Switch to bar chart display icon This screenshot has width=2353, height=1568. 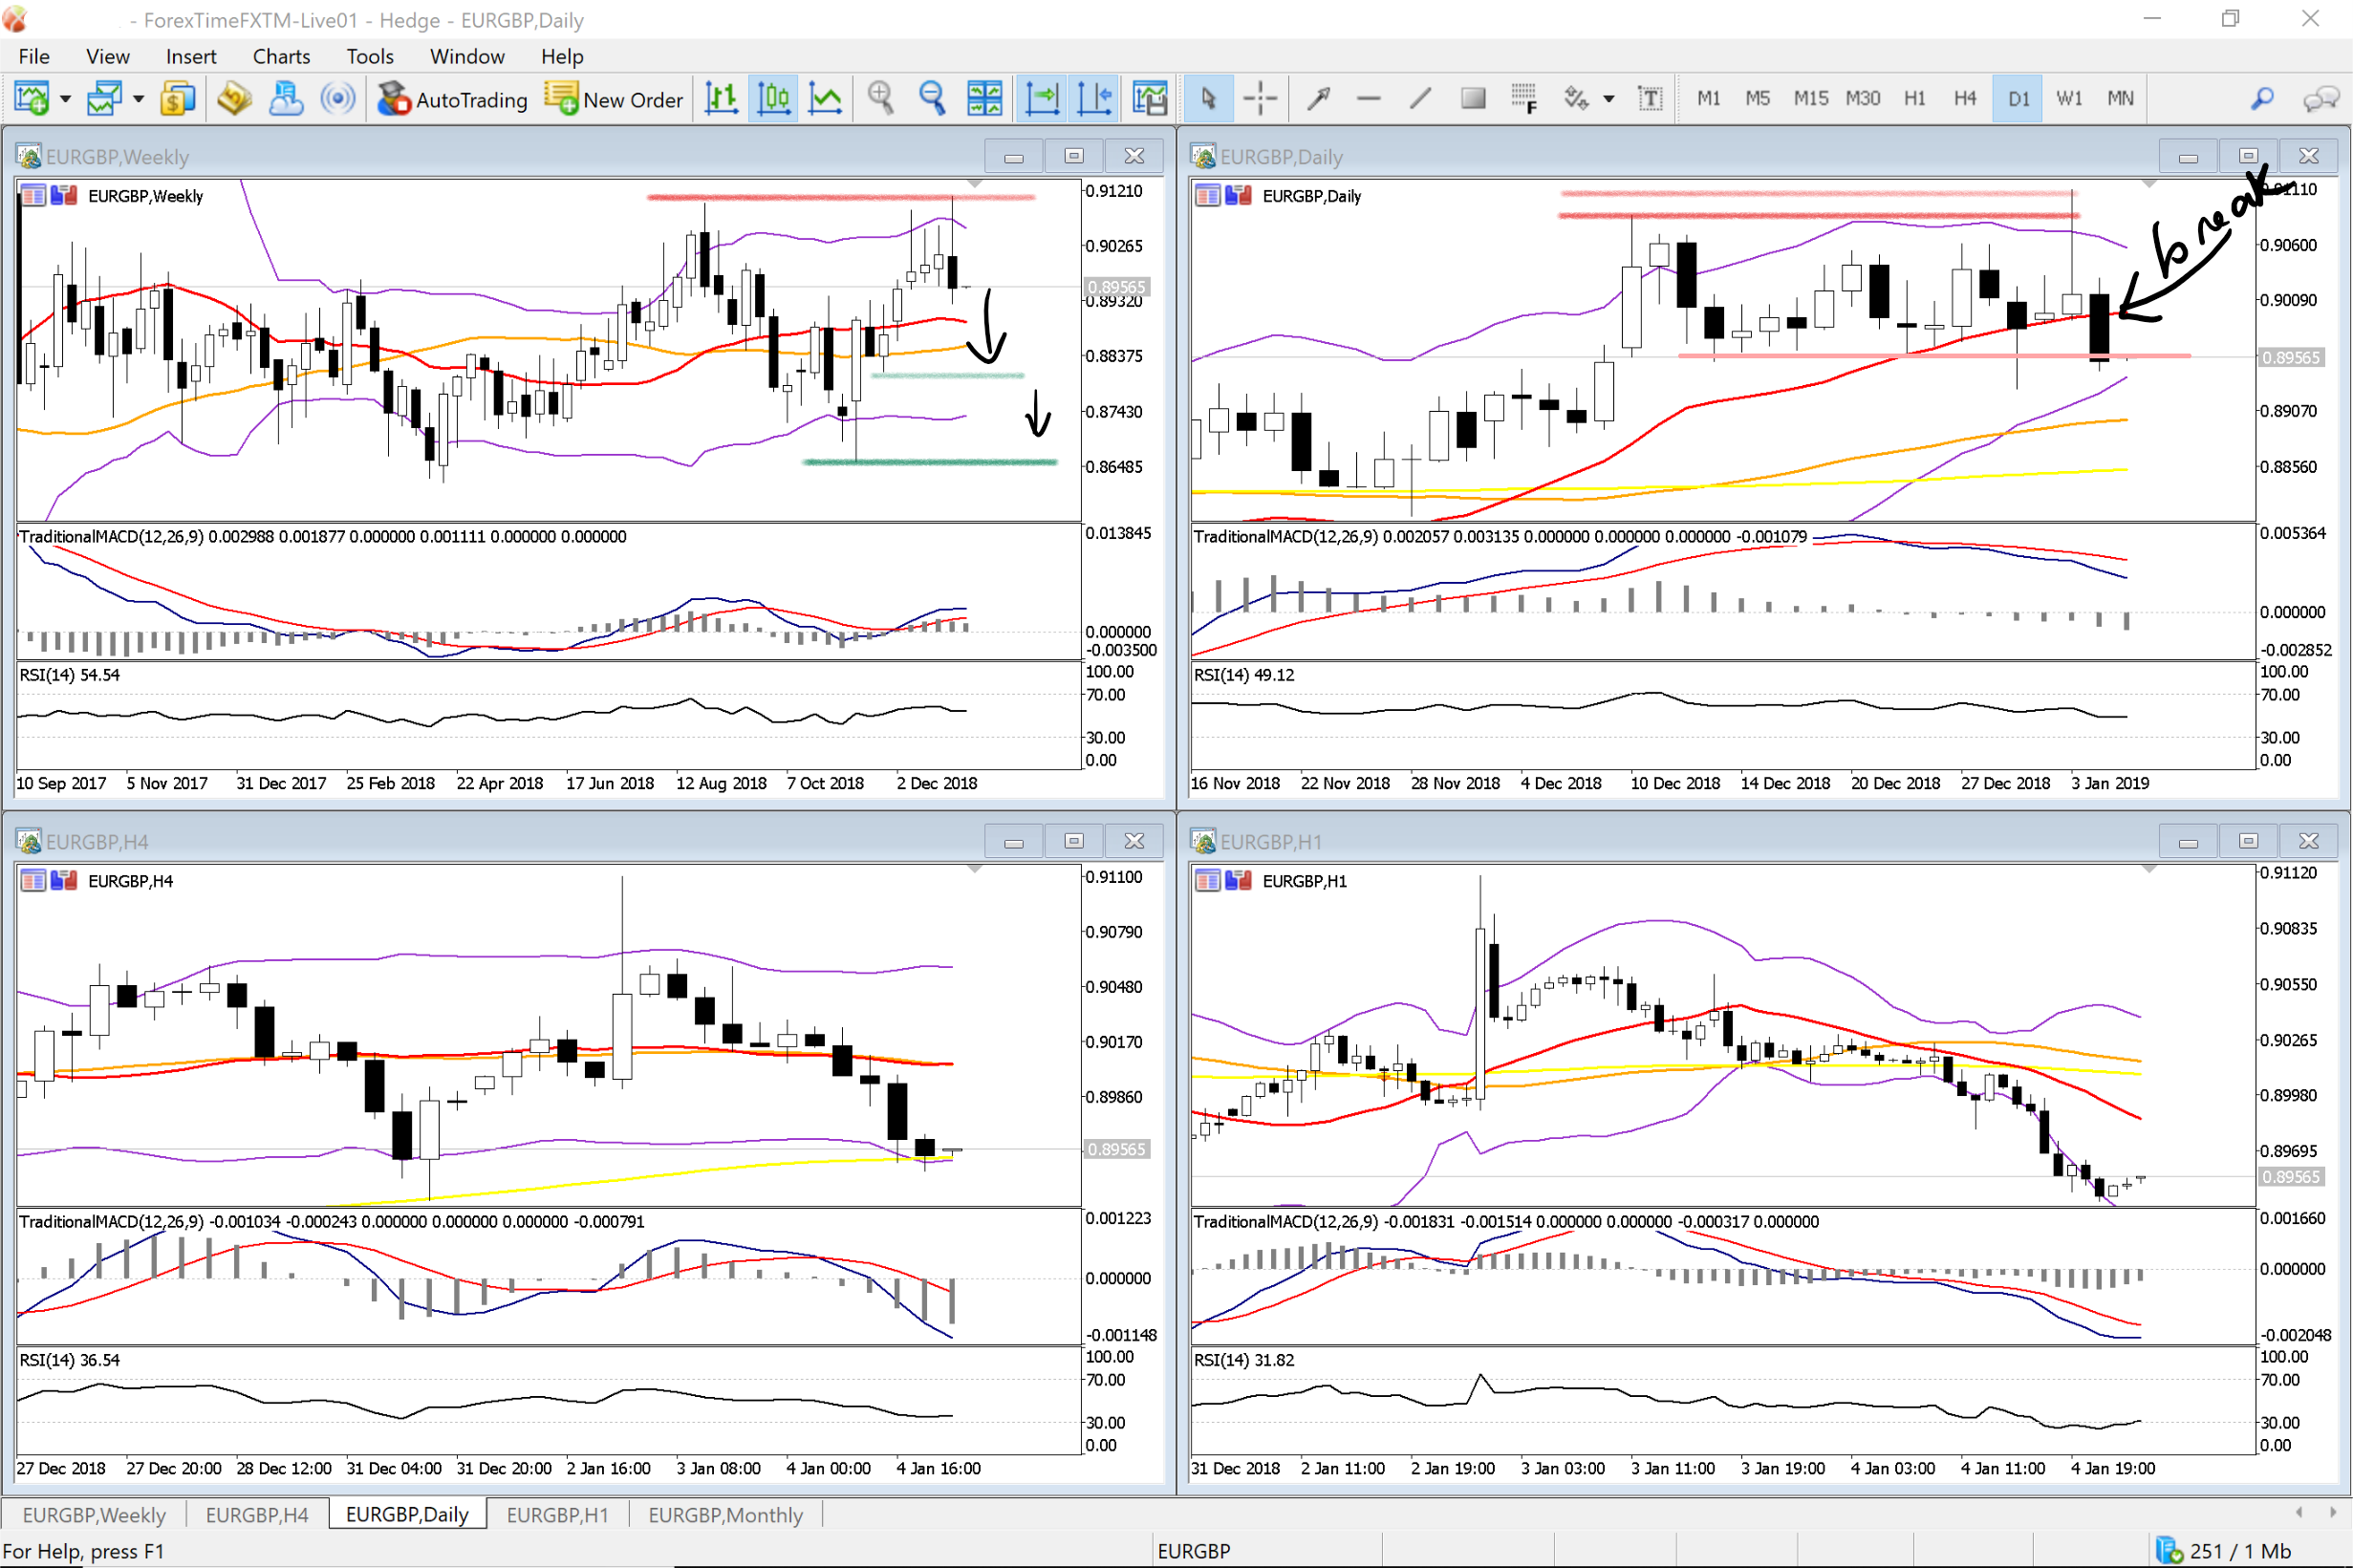coord(721,98)
